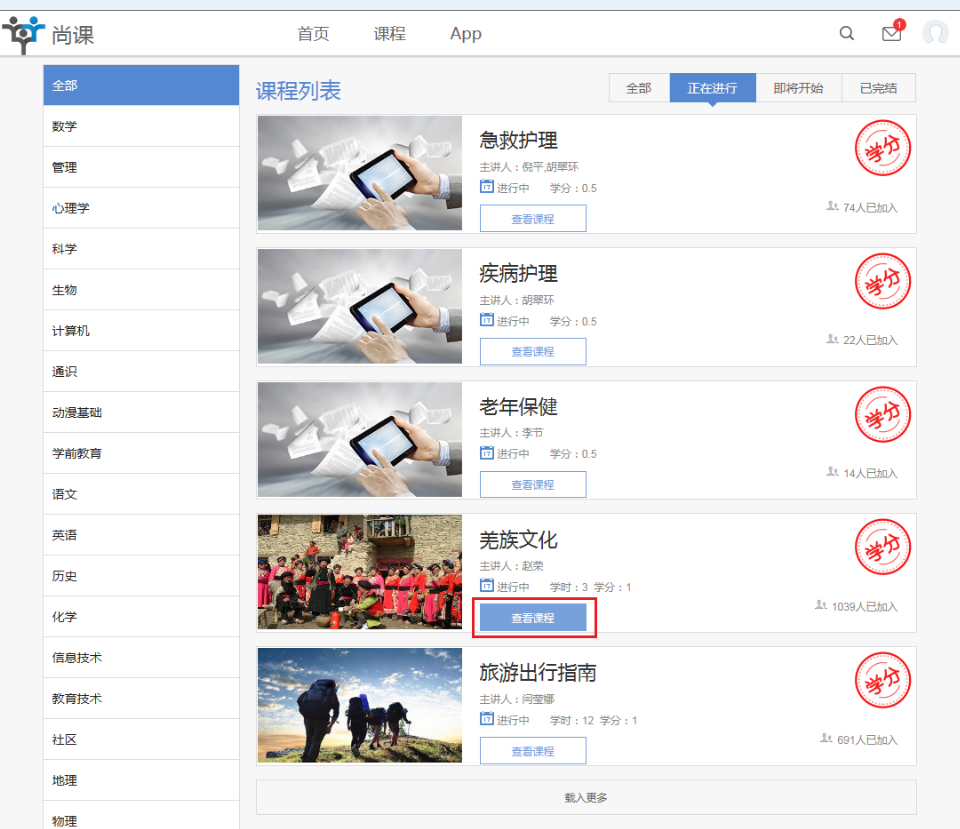Image resolution: width=960 pixels, height=829 pixels.
Task: Click 查看课程 button for 羌族文化
Action: click(x=533, y=618)
